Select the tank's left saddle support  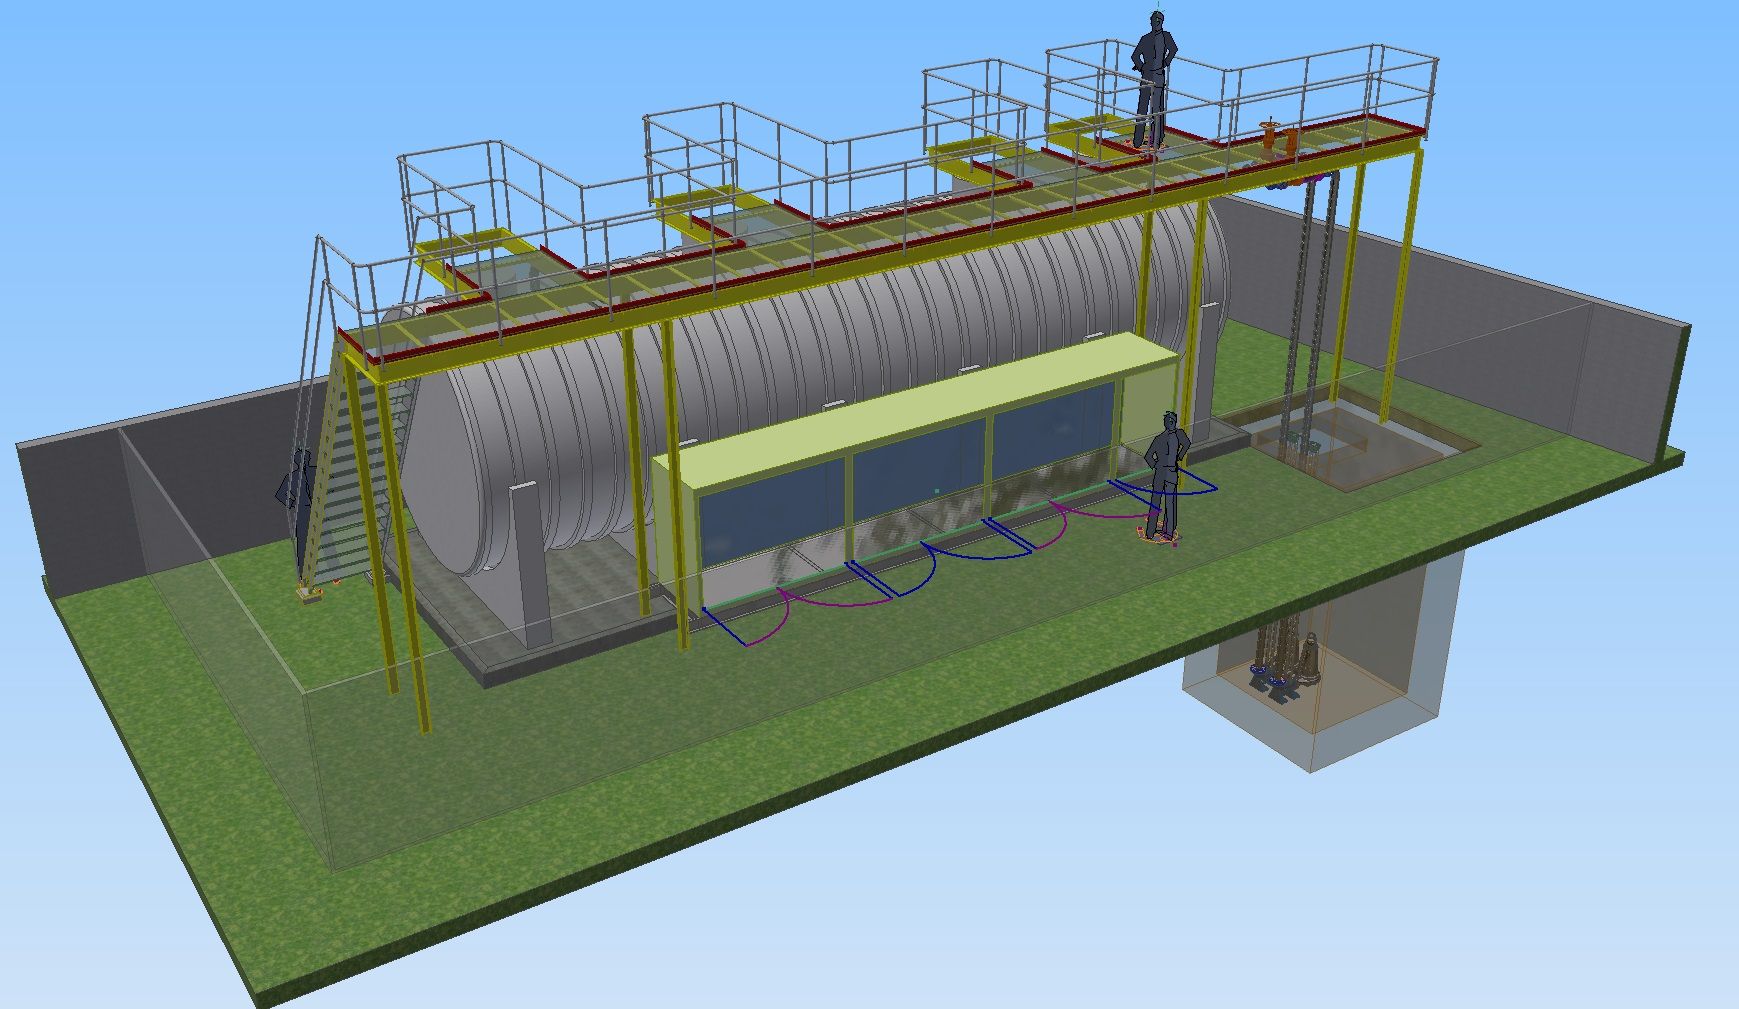coord(530,560)
